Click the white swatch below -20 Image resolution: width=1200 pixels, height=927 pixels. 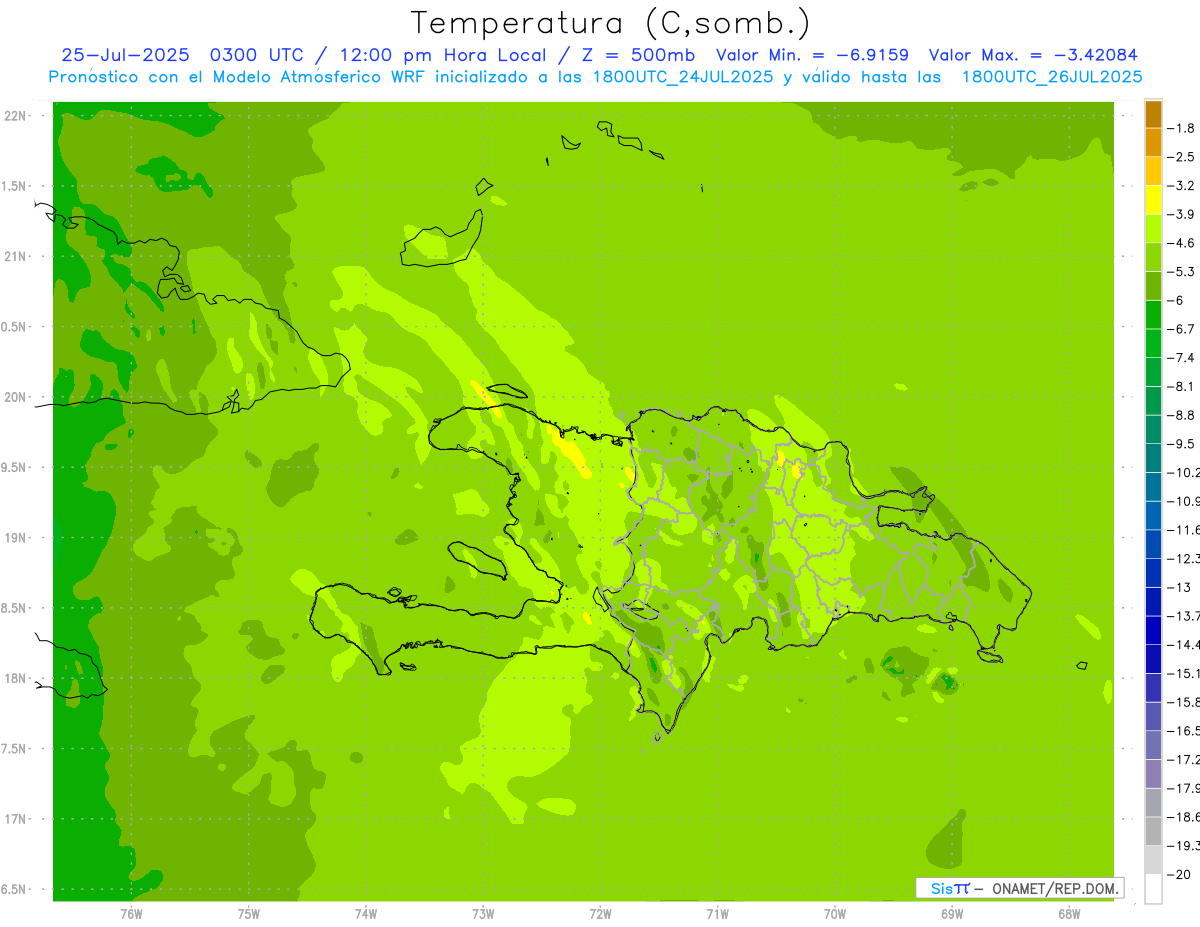pos(1153,889)
